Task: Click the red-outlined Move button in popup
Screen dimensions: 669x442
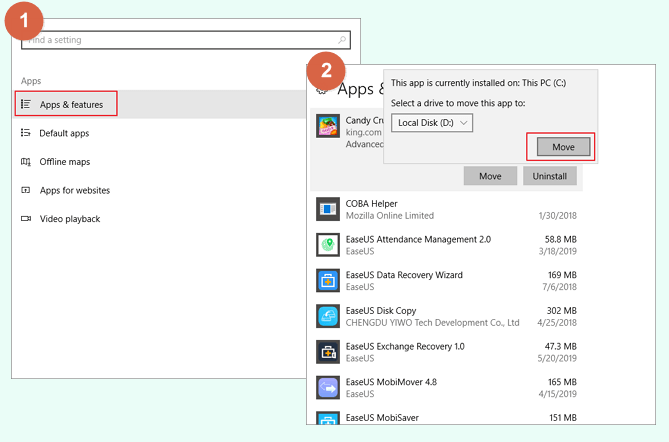Action: point(561,147)
